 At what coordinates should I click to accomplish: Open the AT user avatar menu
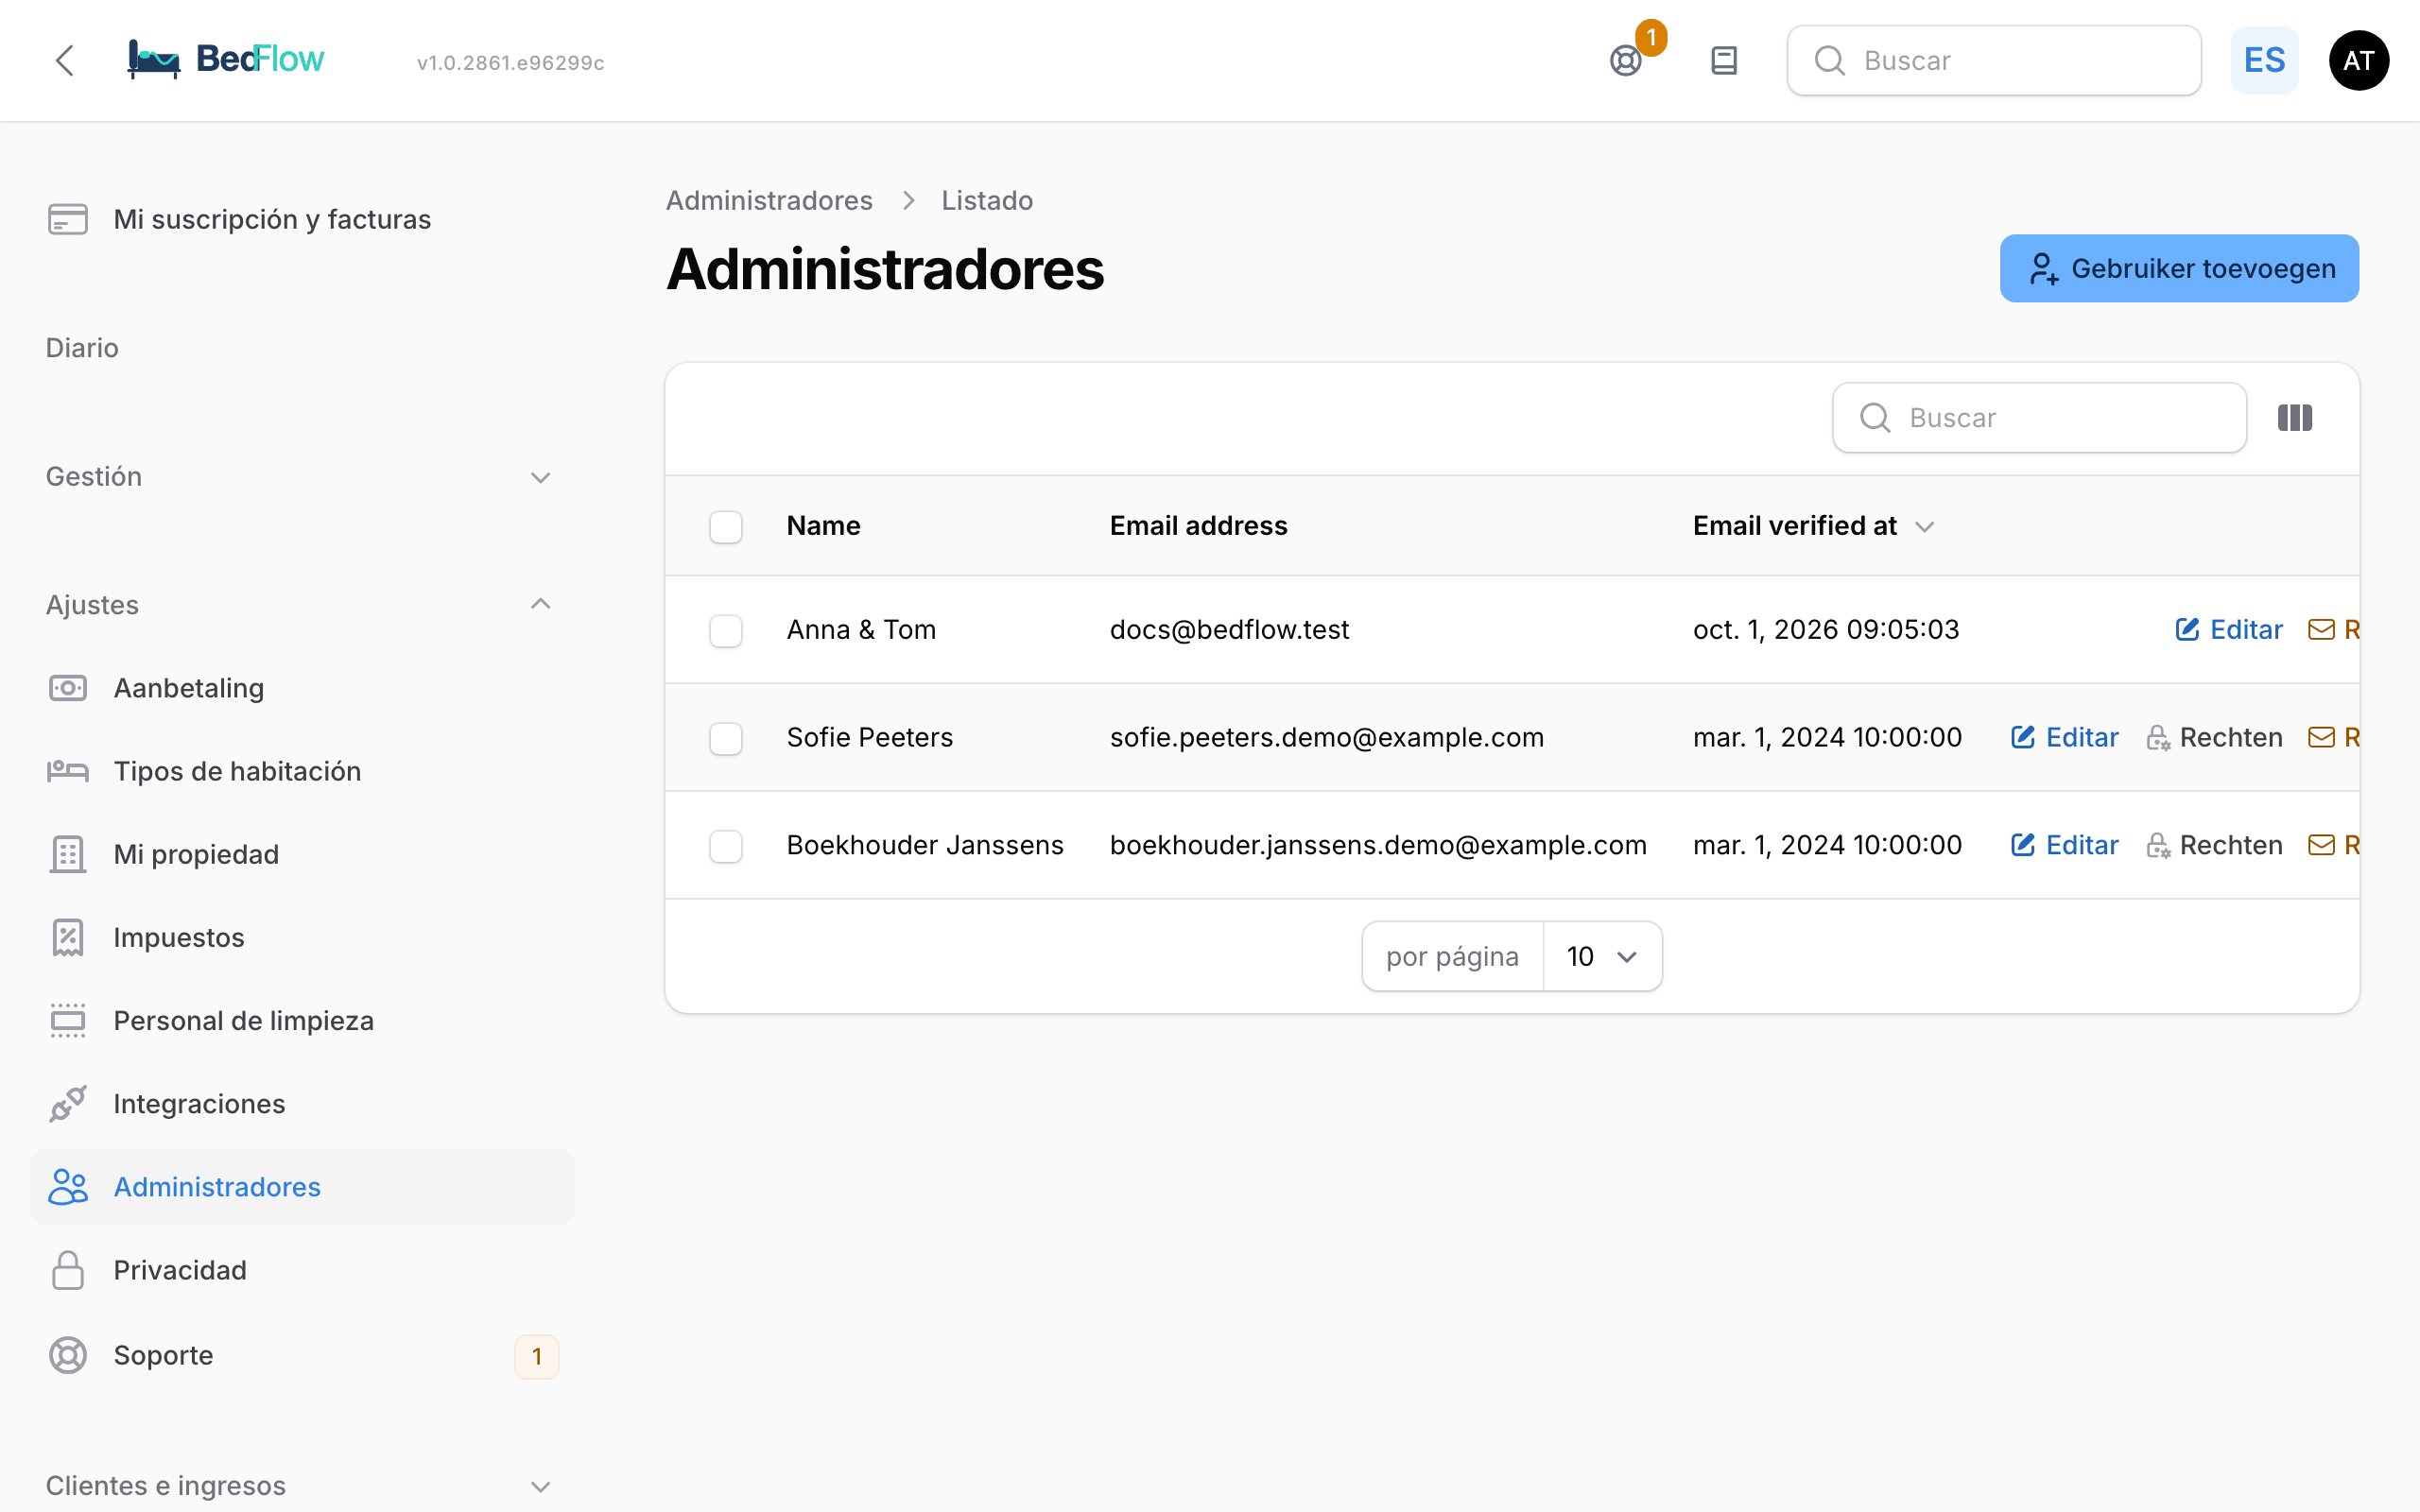[2358, 61]
